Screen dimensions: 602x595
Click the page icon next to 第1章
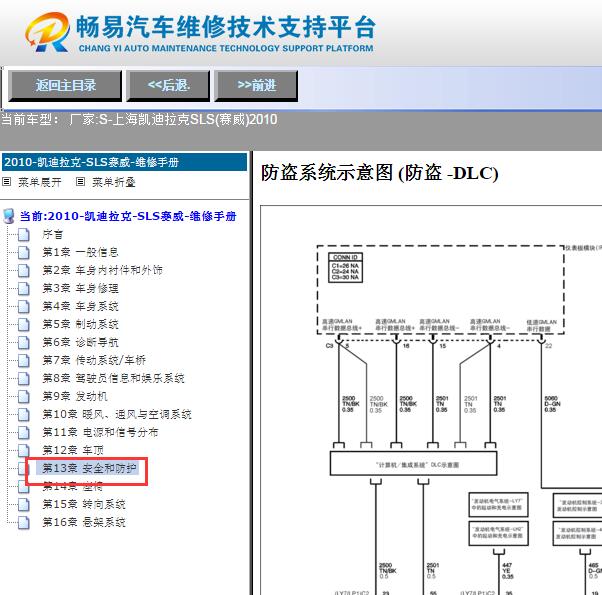coord(24,252)
